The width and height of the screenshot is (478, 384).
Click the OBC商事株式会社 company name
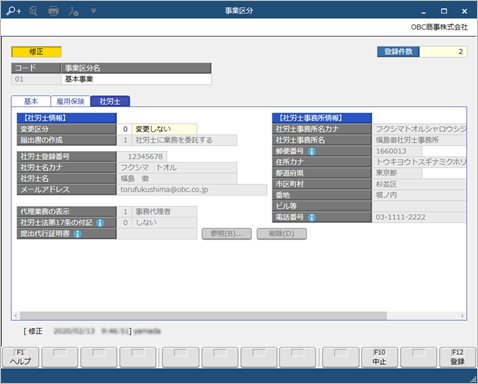439,27
